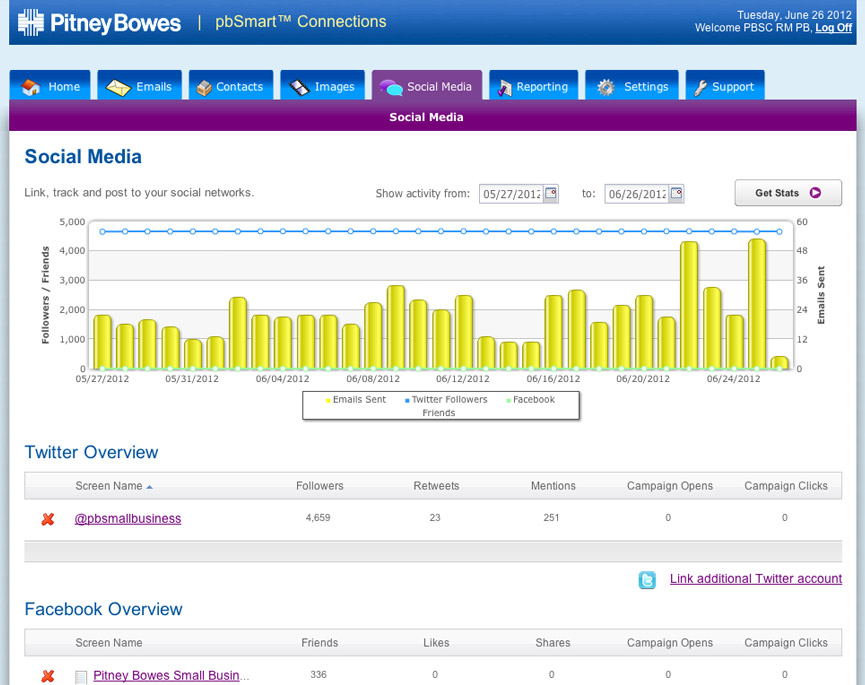Click the Friends column header

click(x=319, y=643)
